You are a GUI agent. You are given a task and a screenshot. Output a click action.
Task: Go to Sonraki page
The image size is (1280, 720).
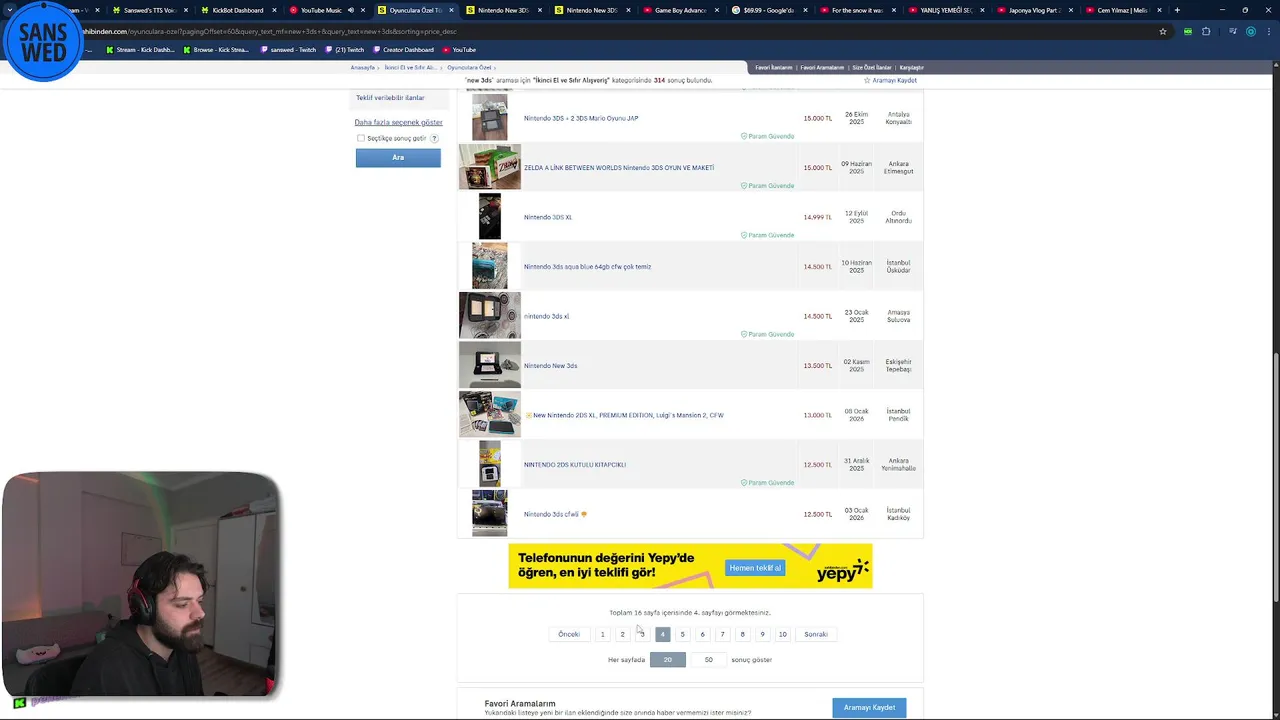pyautogui.click(x=816, y=634)
